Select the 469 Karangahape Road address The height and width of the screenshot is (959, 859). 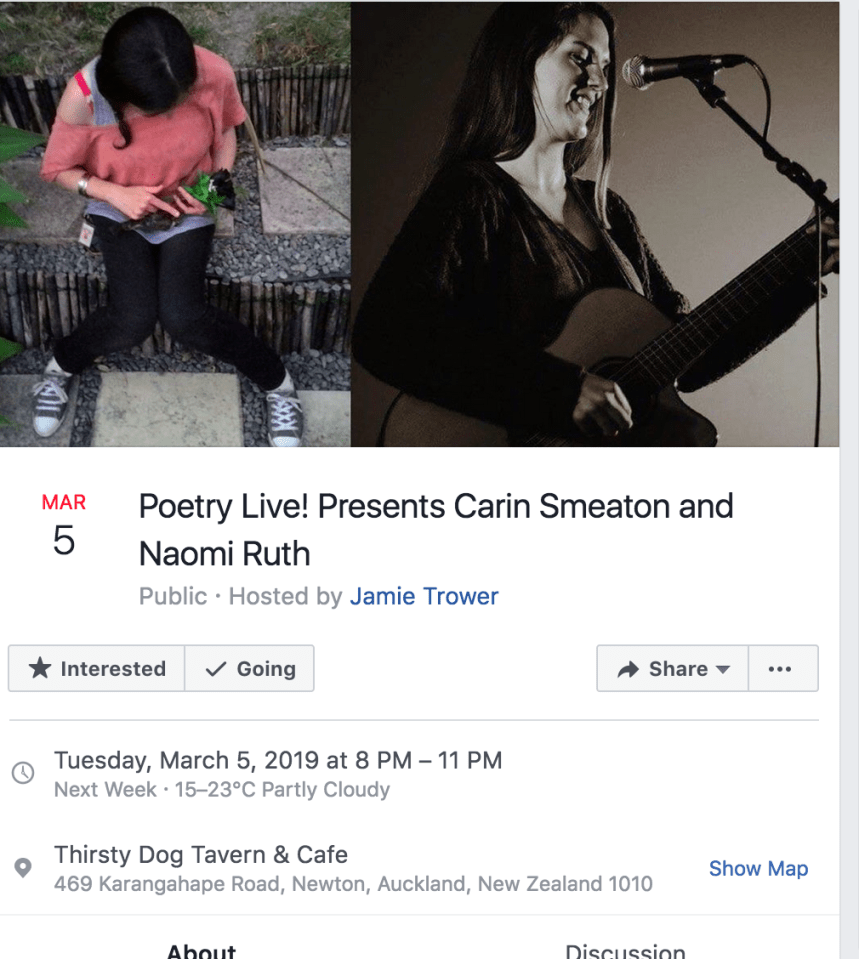tap(353, 884)
